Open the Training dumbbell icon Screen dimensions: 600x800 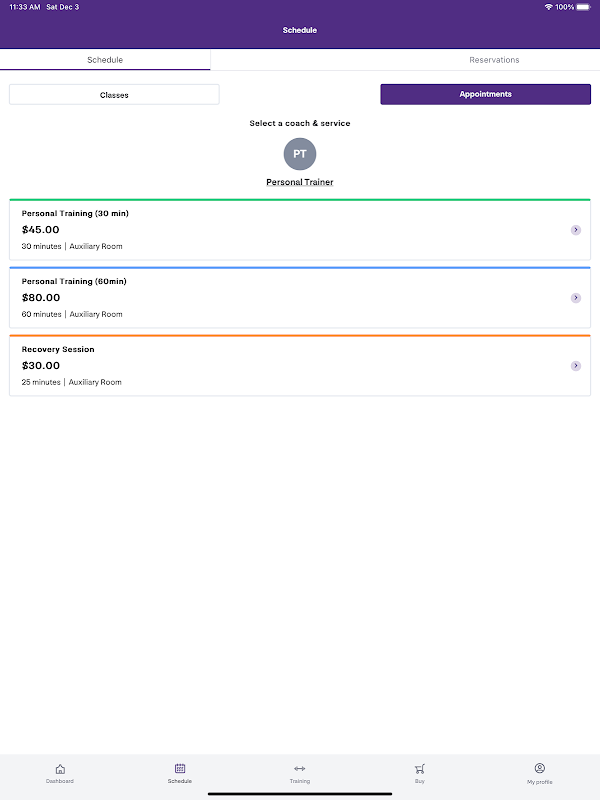pyautogui.click(x=300, y=769)
